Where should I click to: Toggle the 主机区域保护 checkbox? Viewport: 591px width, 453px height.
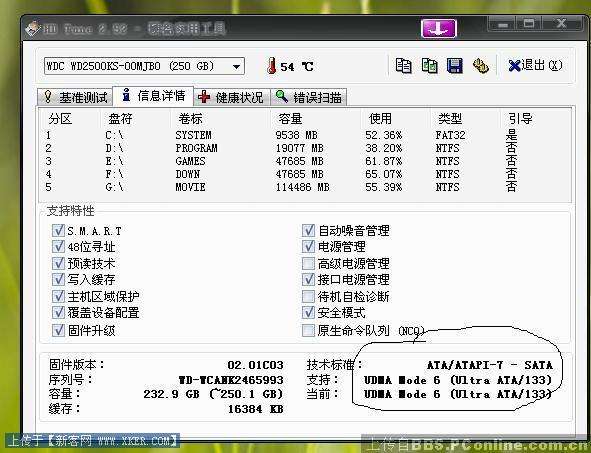point(58,296)
